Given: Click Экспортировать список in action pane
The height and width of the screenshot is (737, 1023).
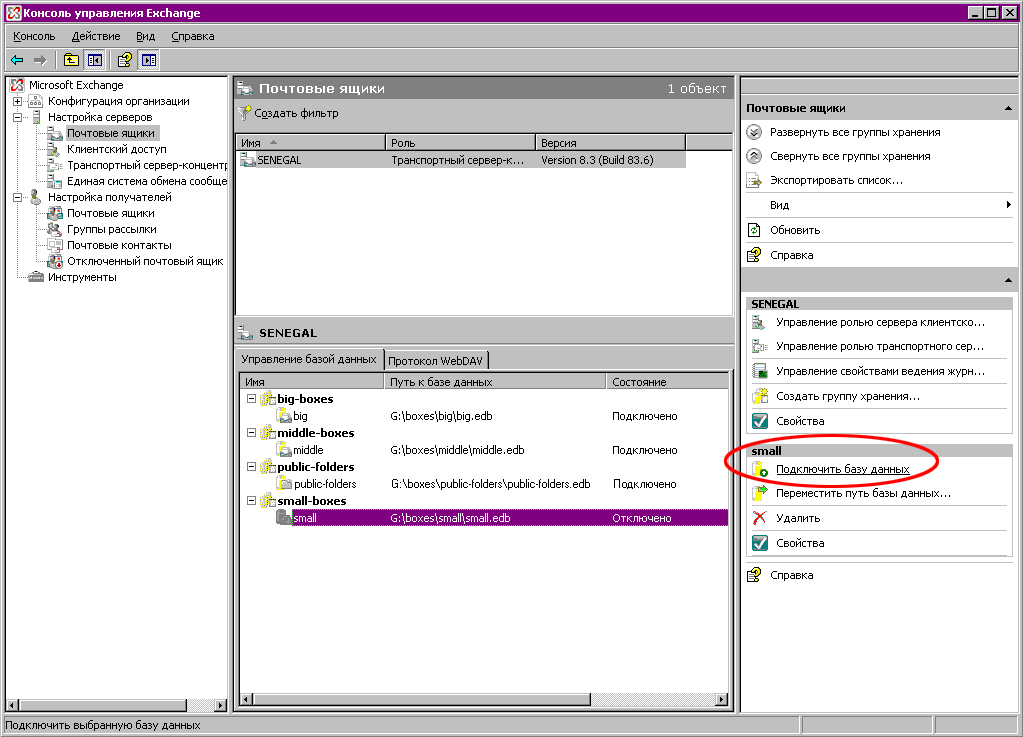Looking at the screenshot, I should [x=836, y=181].
